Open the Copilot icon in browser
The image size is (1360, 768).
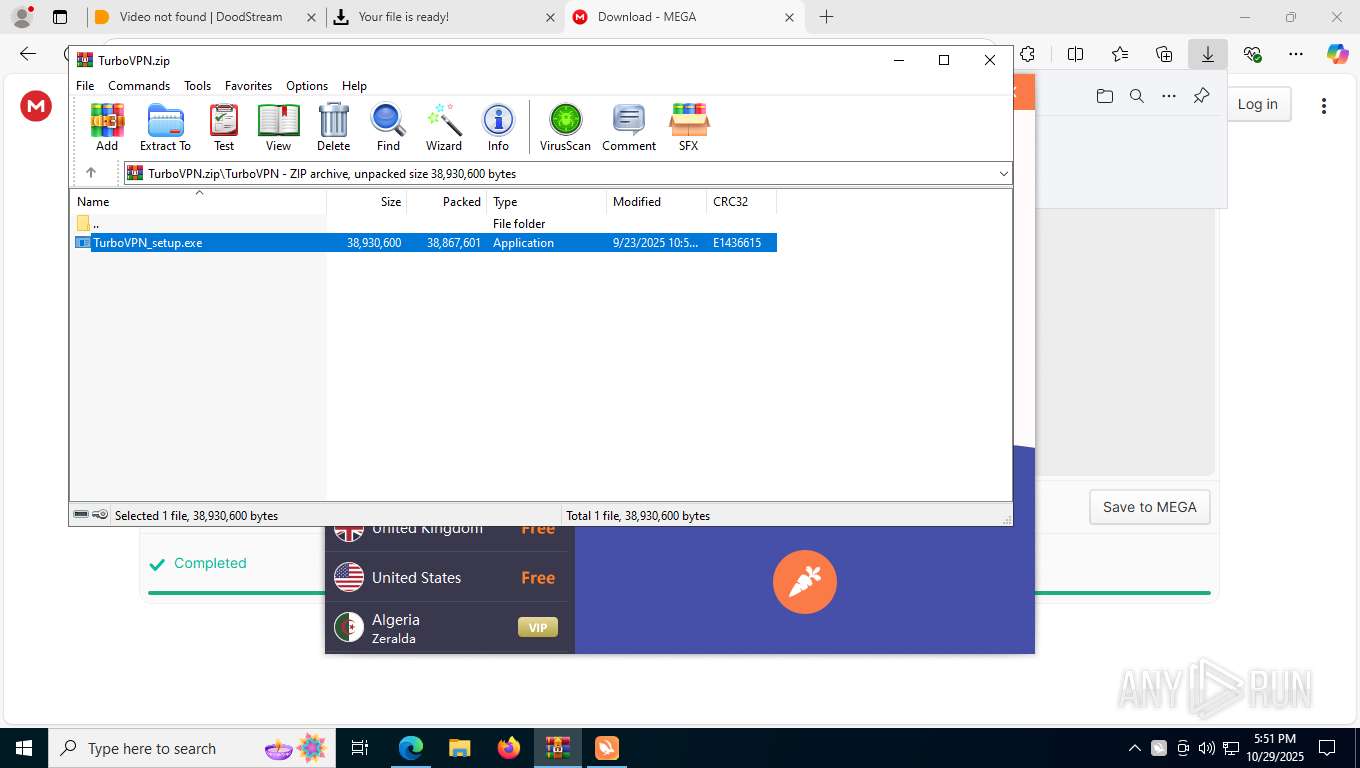coord(1338,54)
